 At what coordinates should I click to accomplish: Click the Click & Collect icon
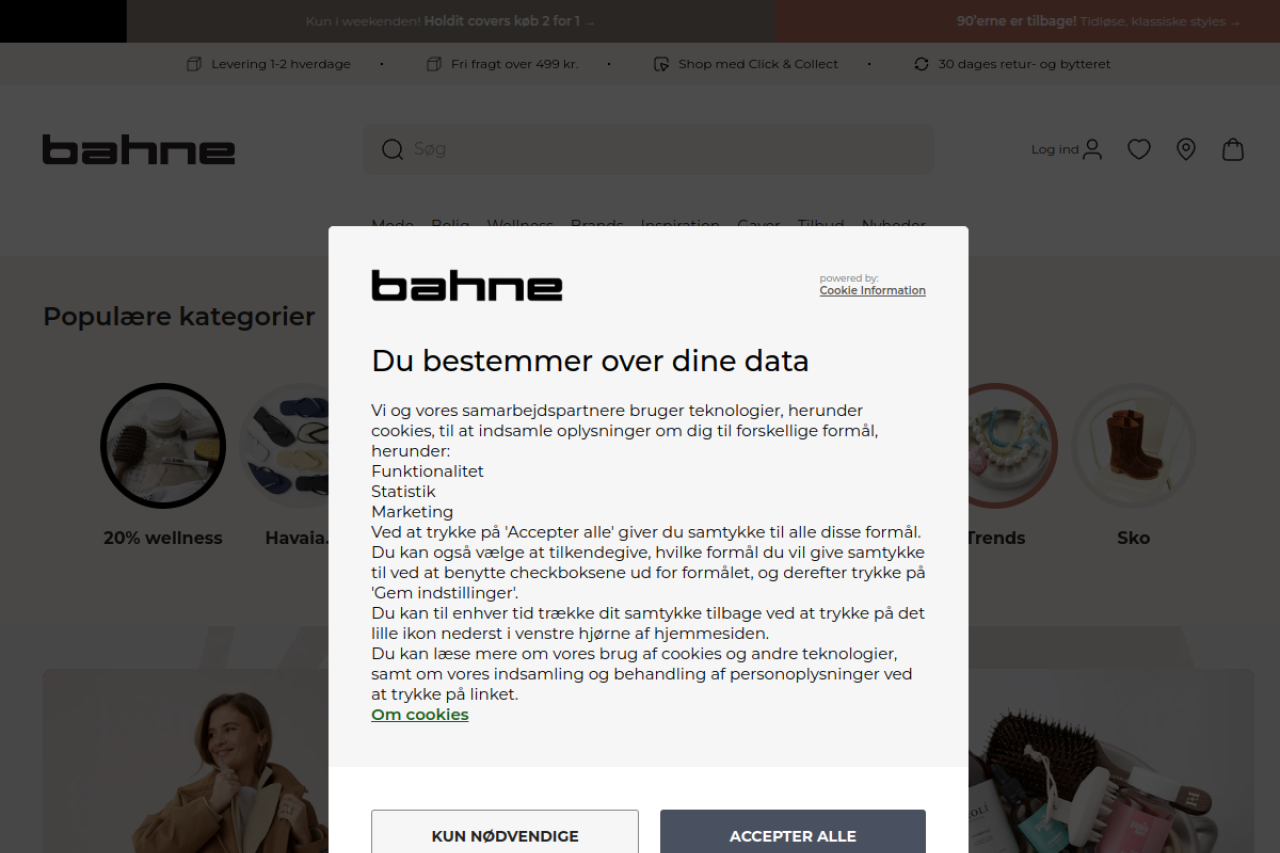(x=661, y=64)
